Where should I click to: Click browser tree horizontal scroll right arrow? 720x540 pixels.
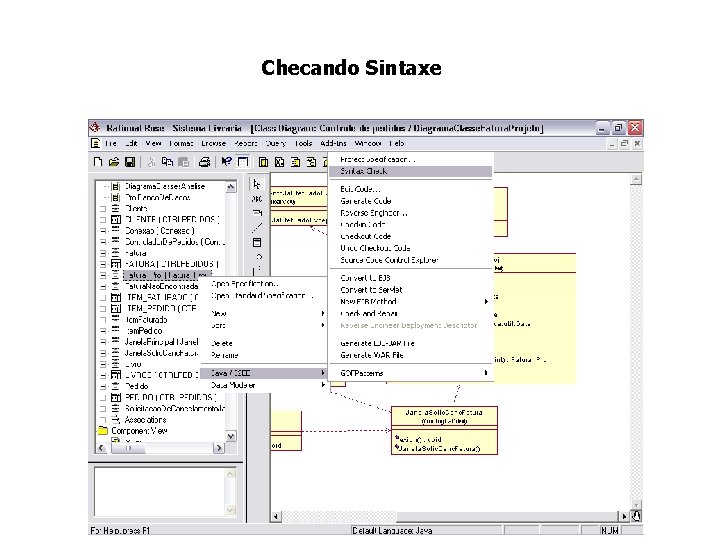[x=219, y=448]
